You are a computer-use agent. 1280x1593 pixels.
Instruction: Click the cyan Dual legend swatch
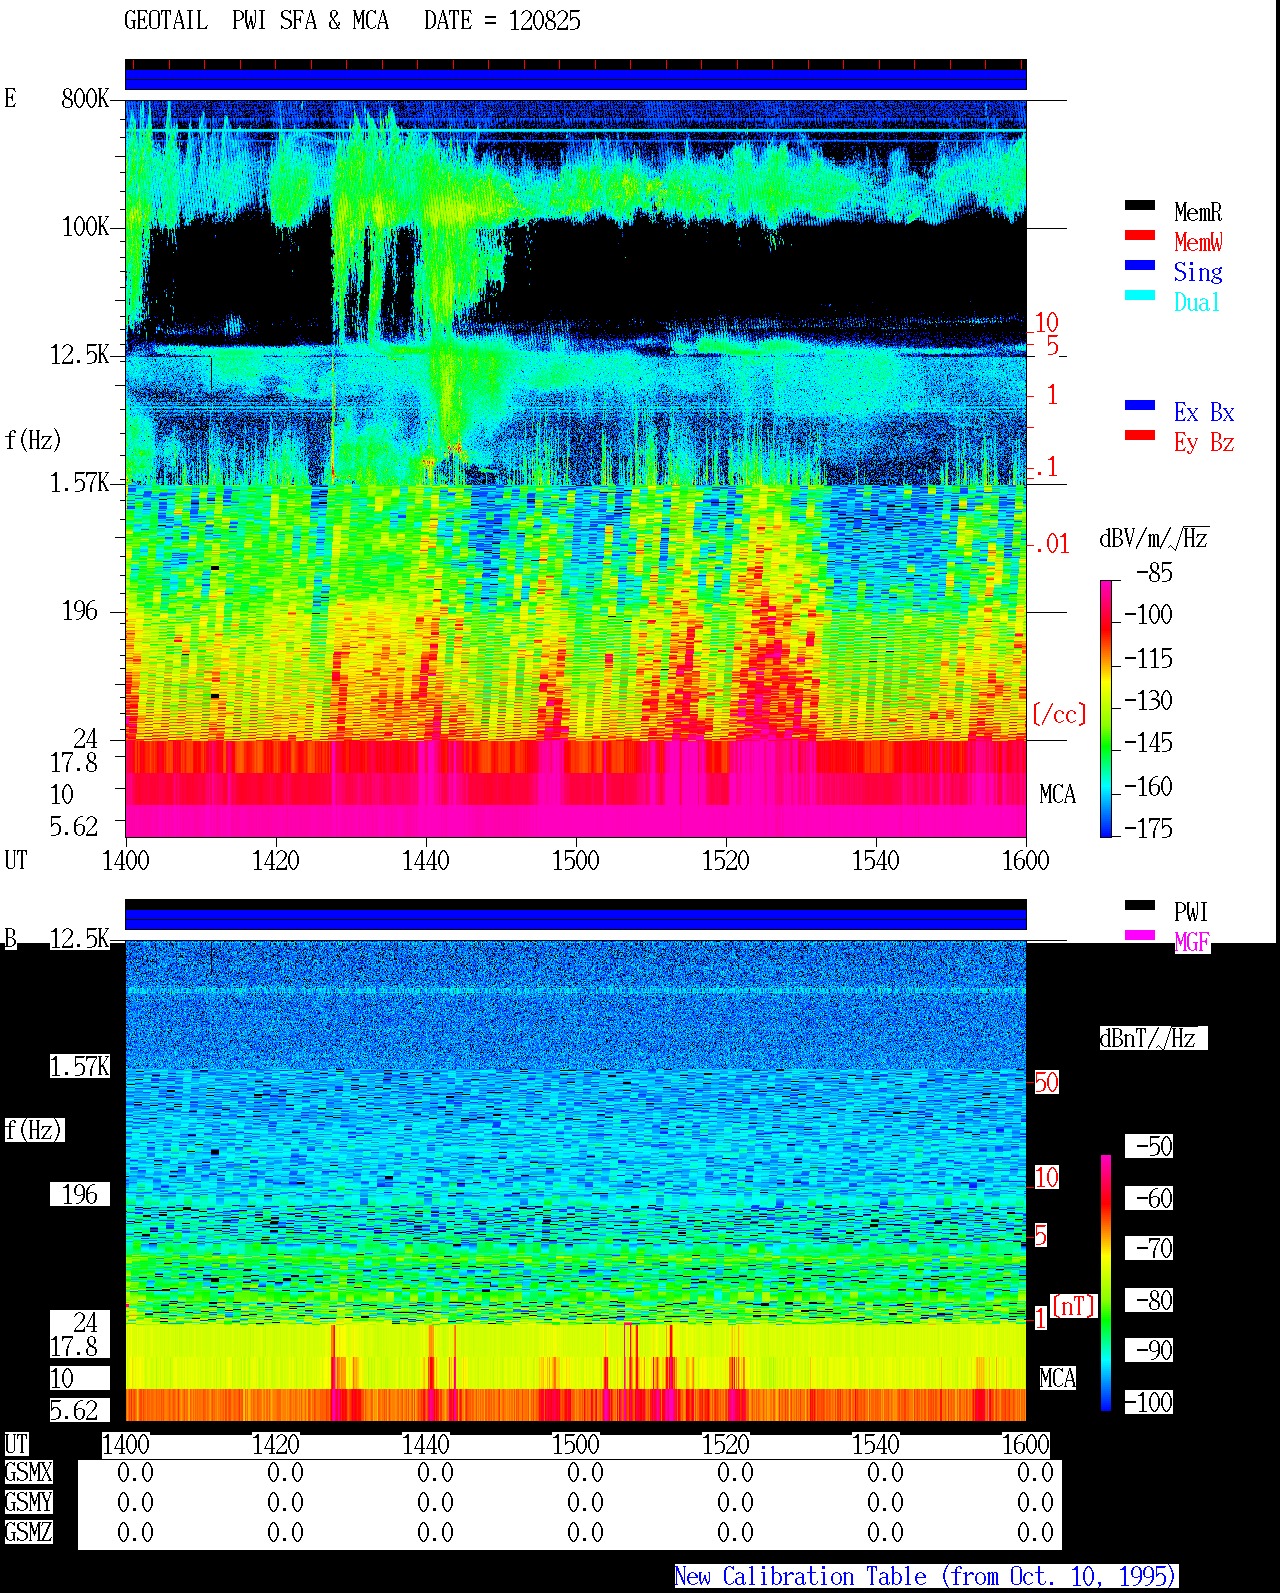coord(1139,295)
